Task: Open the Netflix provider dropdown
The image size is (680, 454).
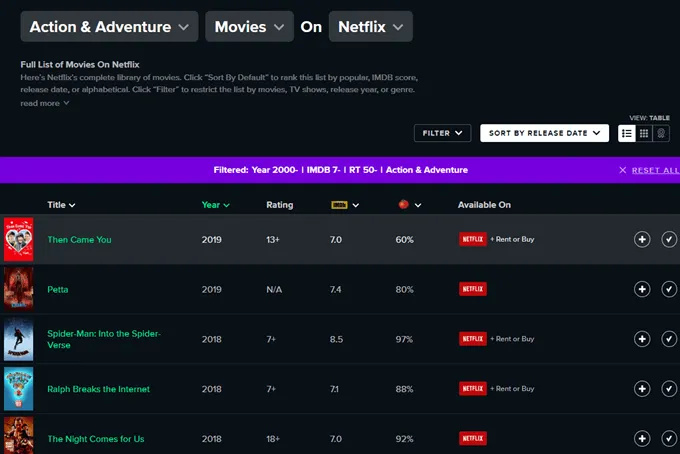Action: tap(370, 27)
